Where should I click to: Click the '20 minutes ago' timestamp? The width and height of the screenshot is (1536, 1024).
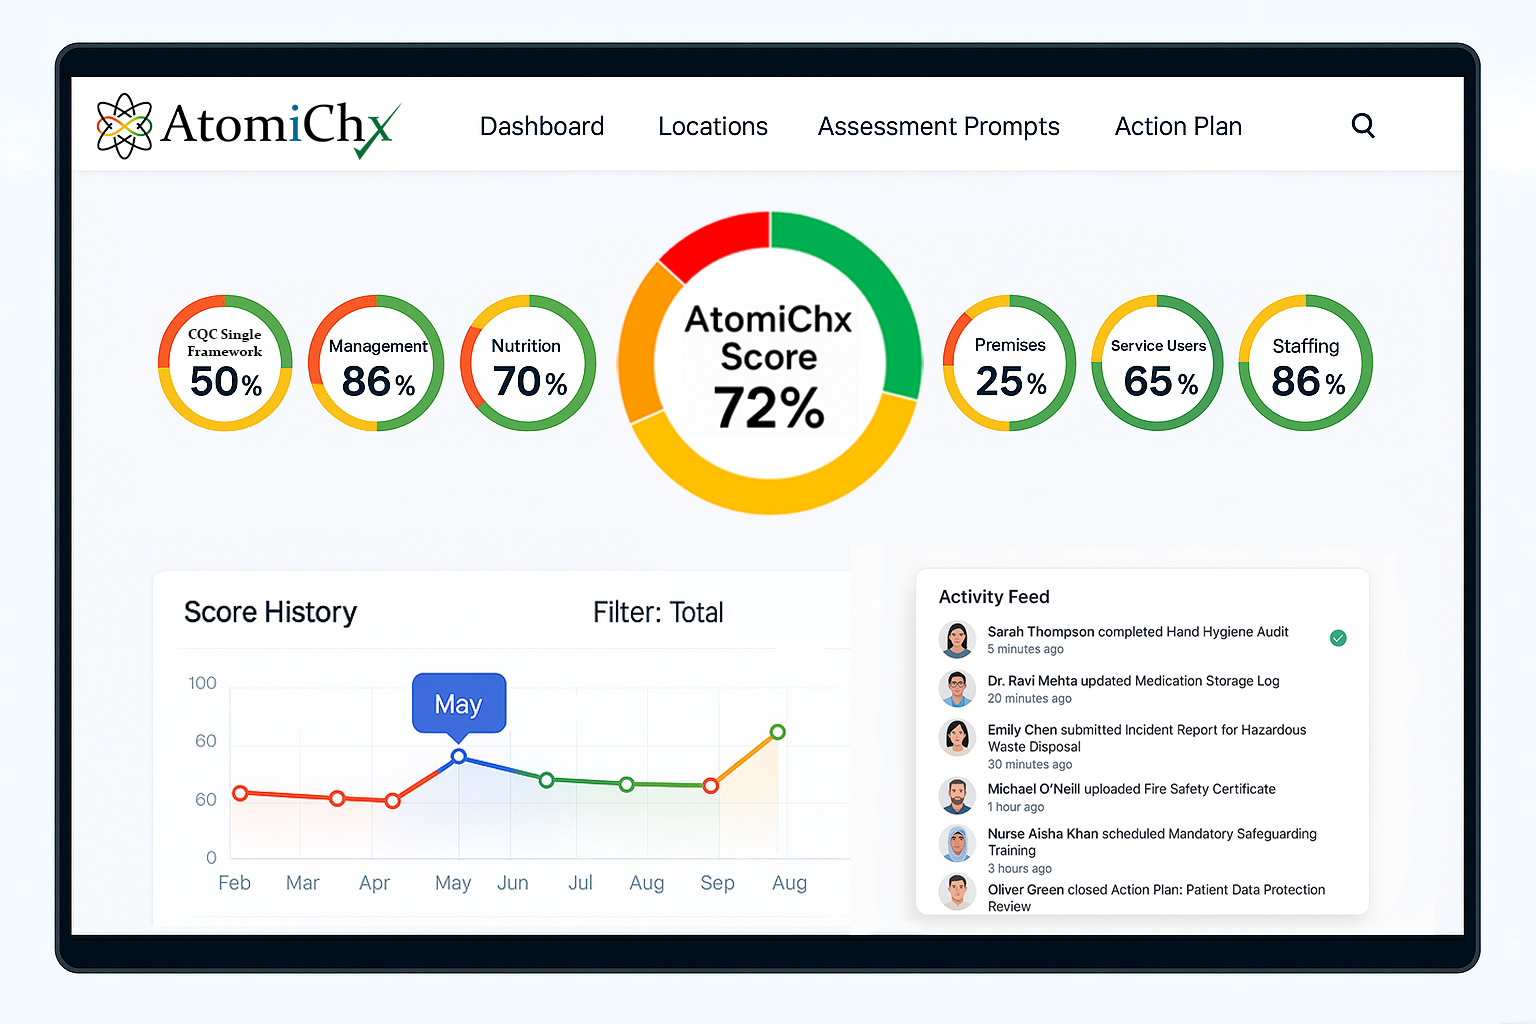(1029, 699)
